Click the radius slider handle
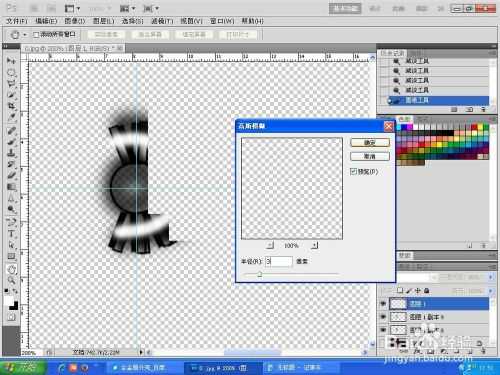 pyautogui.click(x=260, y=274)
